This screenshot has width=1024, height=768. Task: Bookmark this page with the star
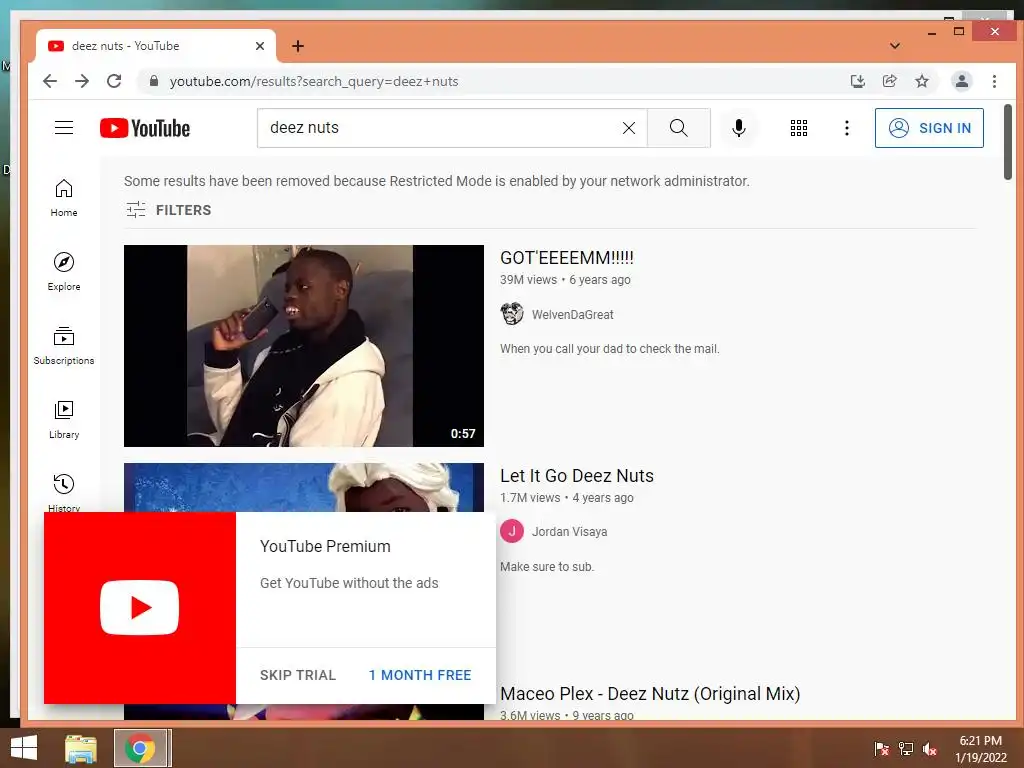tap(921, 81)
